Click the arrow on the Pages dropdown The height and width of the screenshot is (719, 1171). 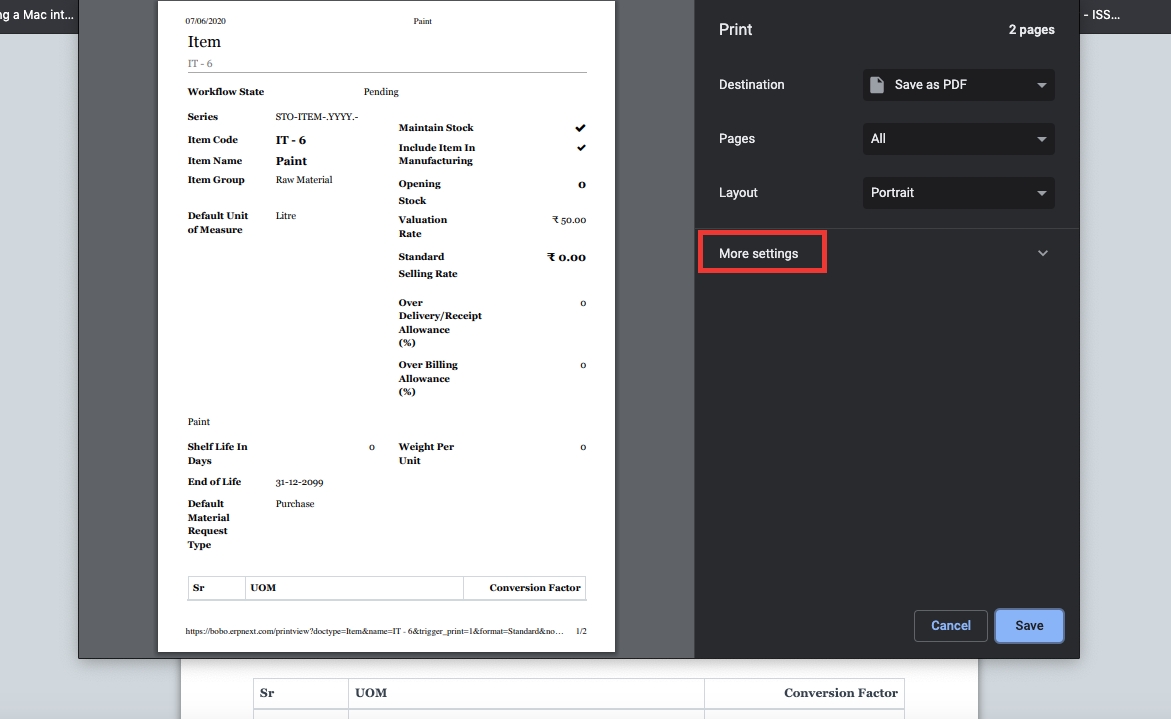pos(1041,139)
